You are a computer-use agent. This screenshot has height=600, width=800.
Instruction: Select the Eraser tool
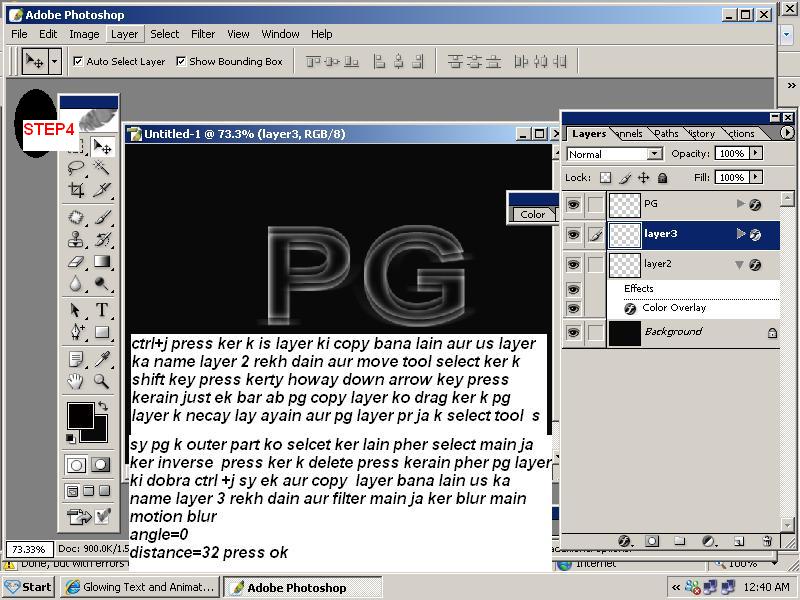pyautogui.click(x=76, y=262)
